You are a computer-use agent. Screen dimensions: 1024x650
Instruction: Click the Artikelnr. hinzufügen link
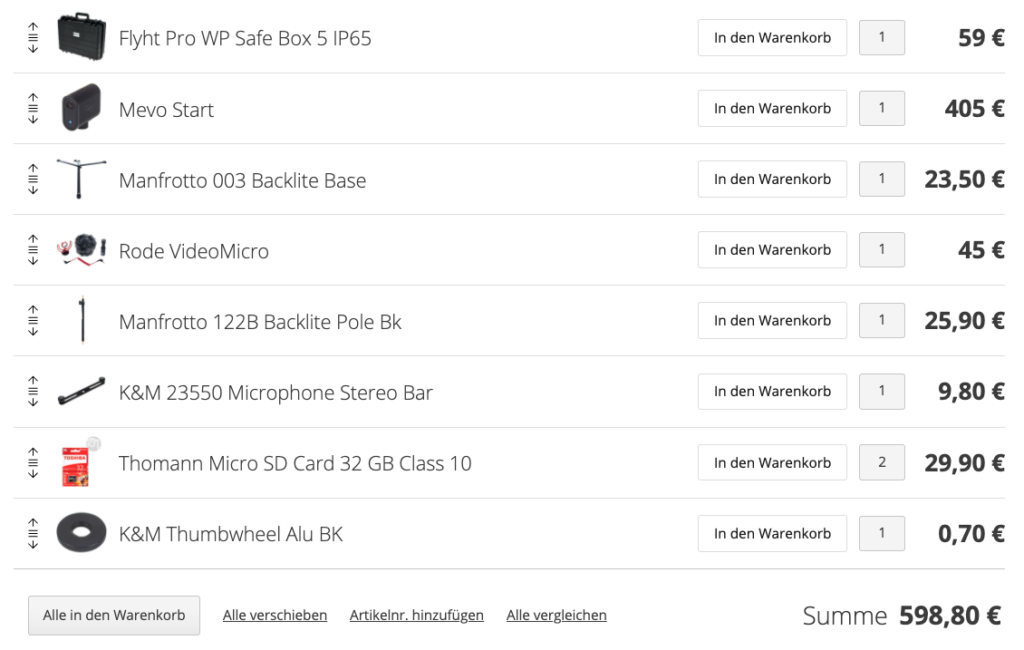pyautogui.click(x=417, y=615)
